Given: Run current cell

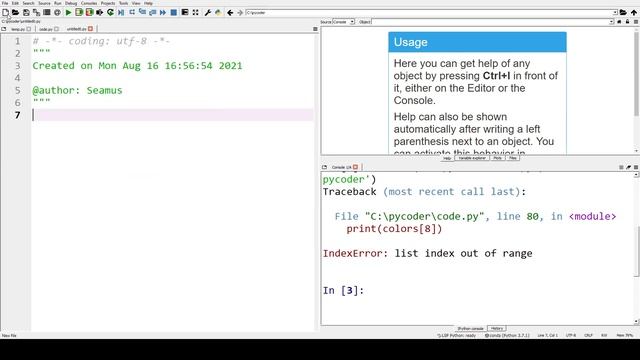Looking at the screenshot, I should 79,13.
